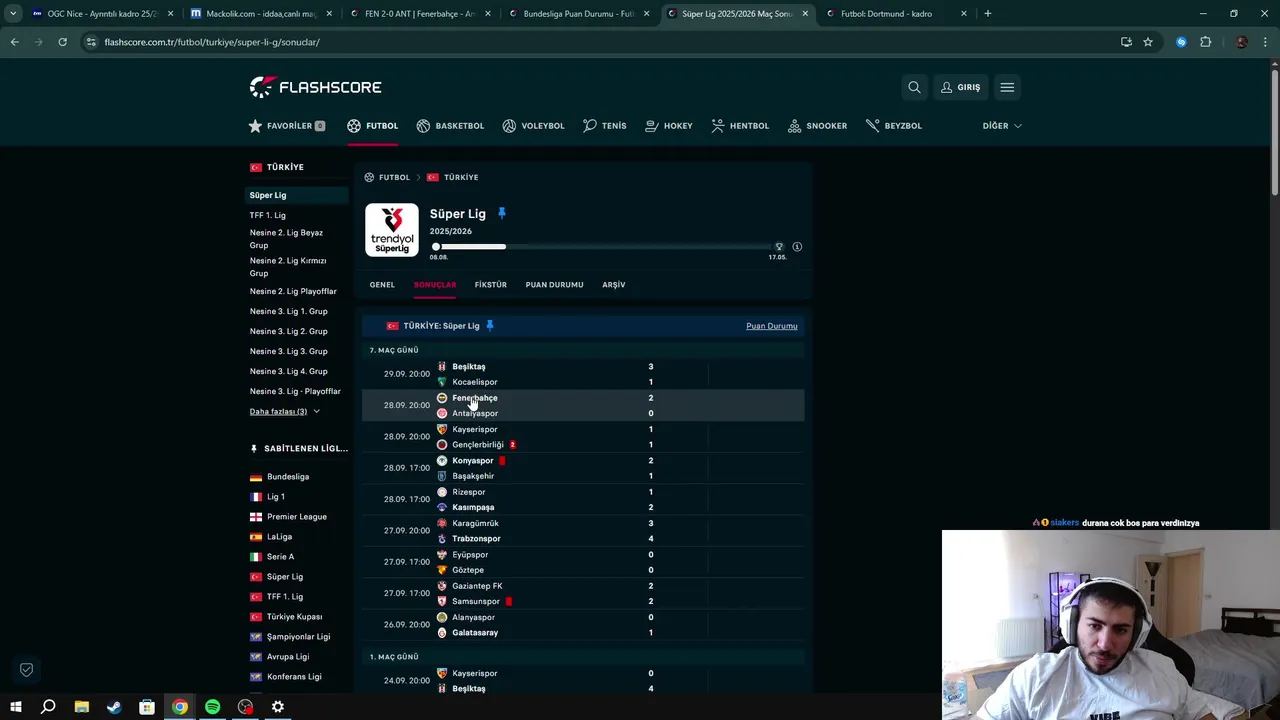
Task: Open the Genel tab
Action: tap(382, 285)
